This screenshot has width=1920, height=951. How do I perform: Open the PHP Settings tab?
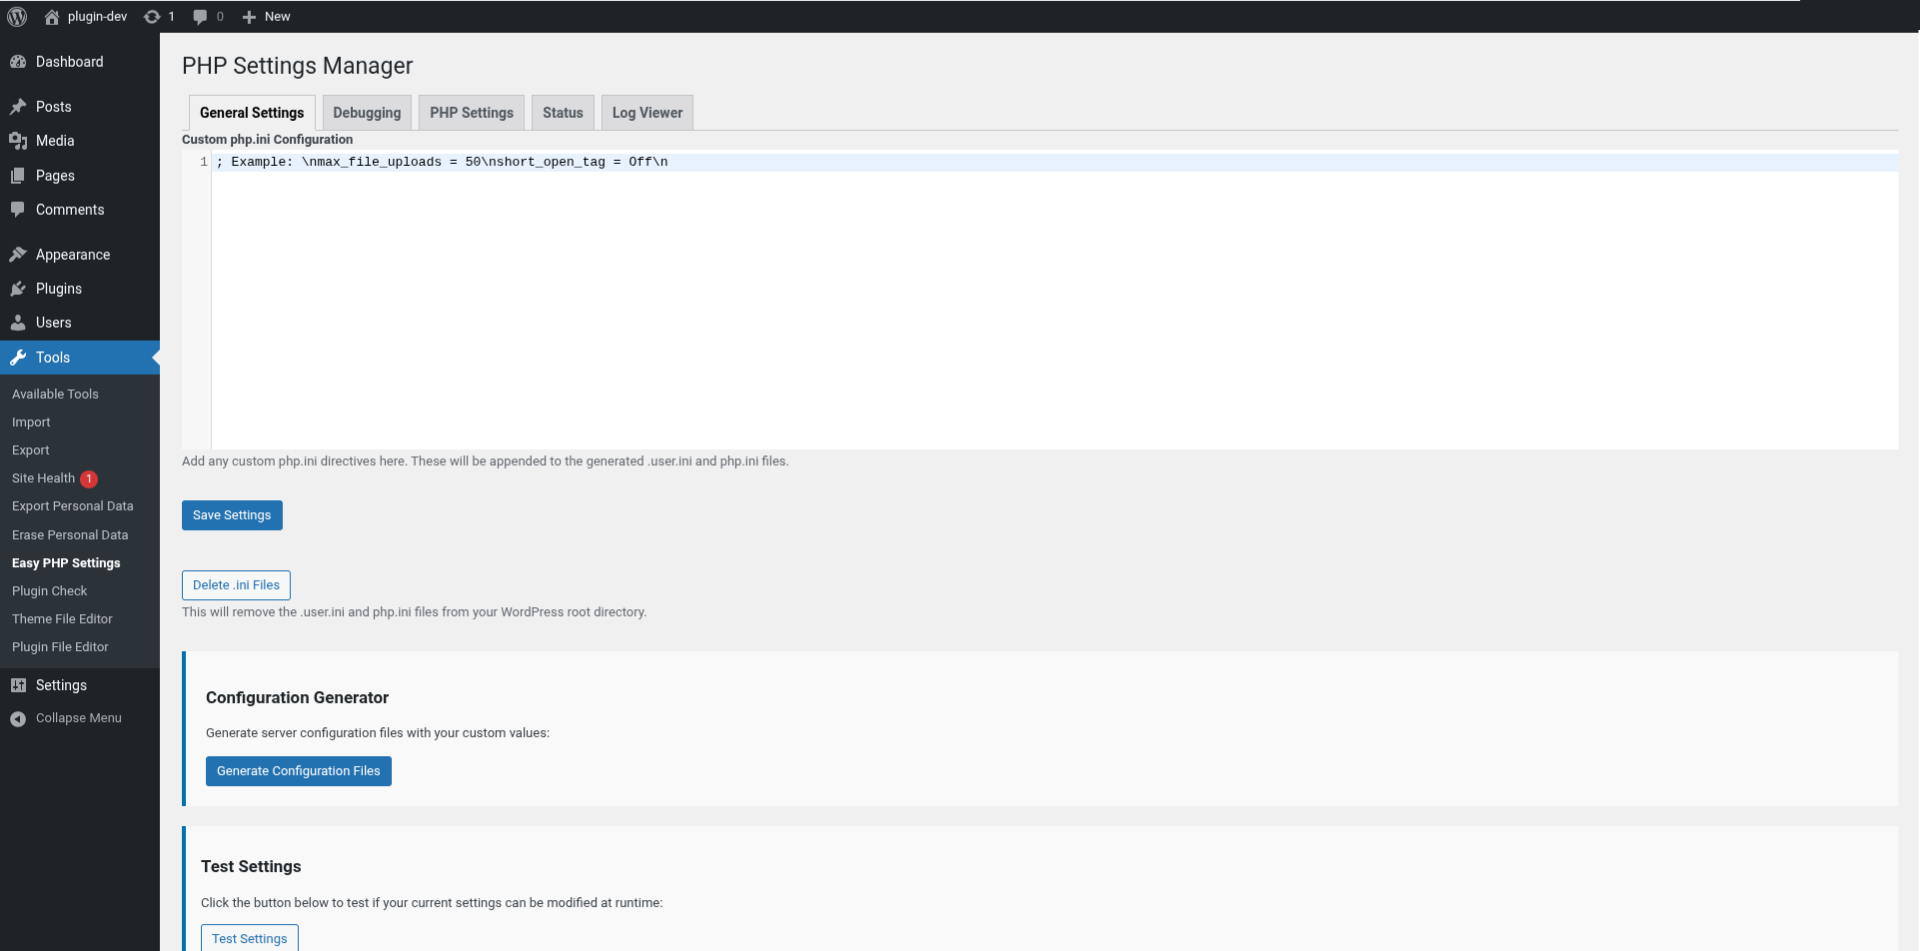[x=471, y=113]
